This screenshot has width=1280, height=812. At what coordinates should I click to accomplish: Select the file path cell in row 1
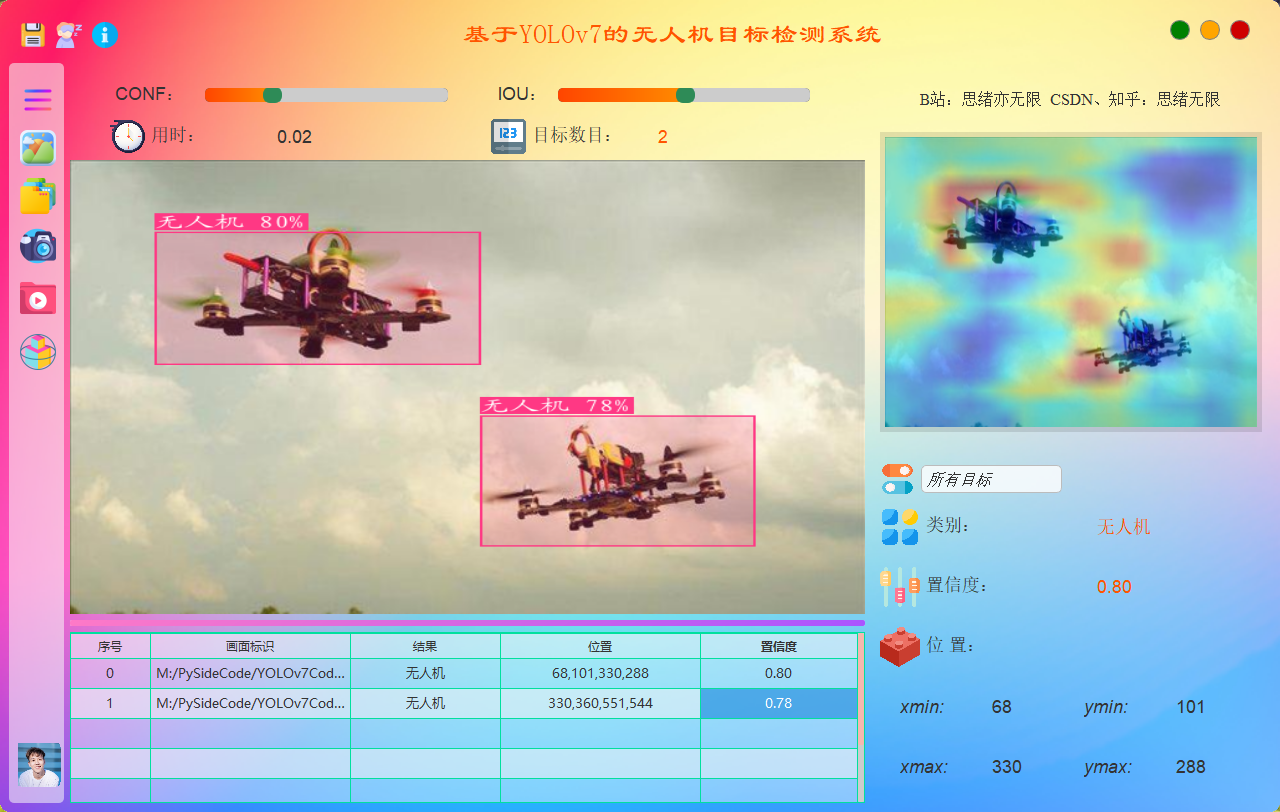250,704
